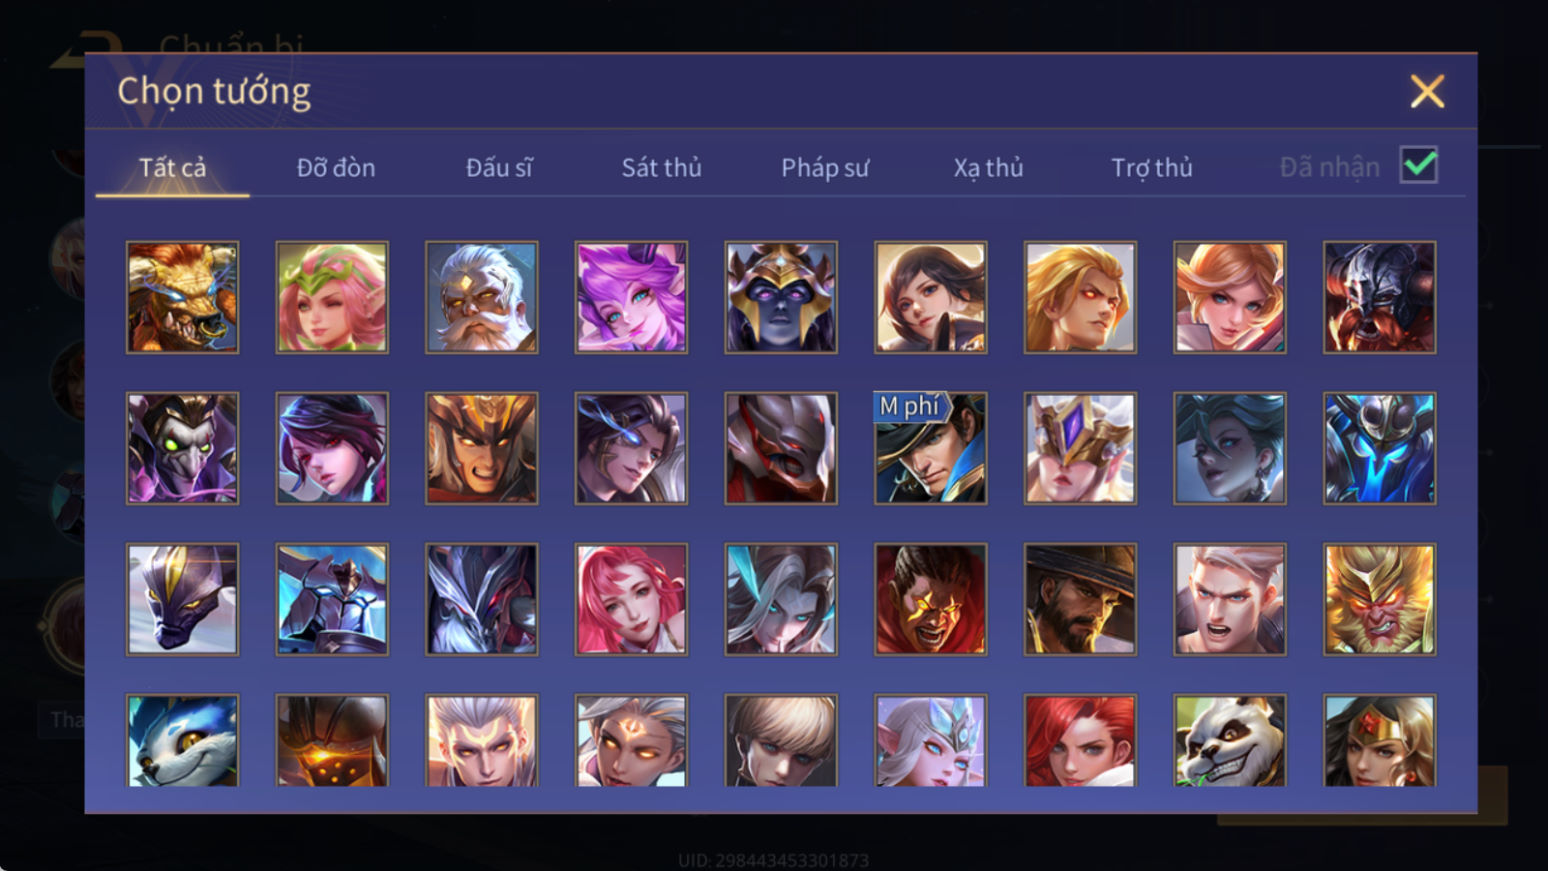
Task: Pick the Monkey King hero with golden crown
Action: [x=1380, y=599]
